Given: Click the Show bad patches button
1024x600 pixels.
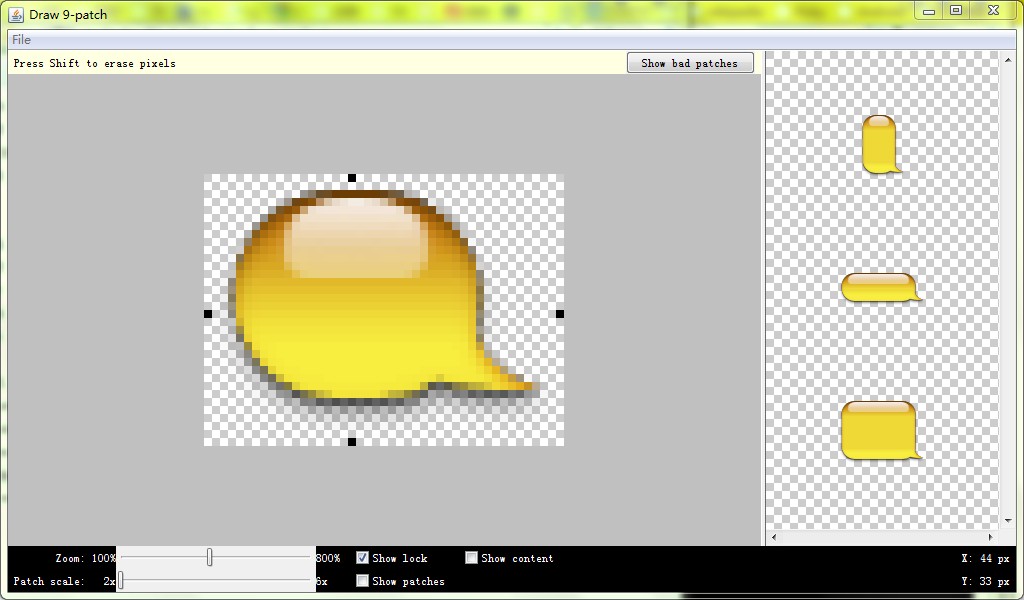Looking at the screenshot, I should [x=690, y=63].
